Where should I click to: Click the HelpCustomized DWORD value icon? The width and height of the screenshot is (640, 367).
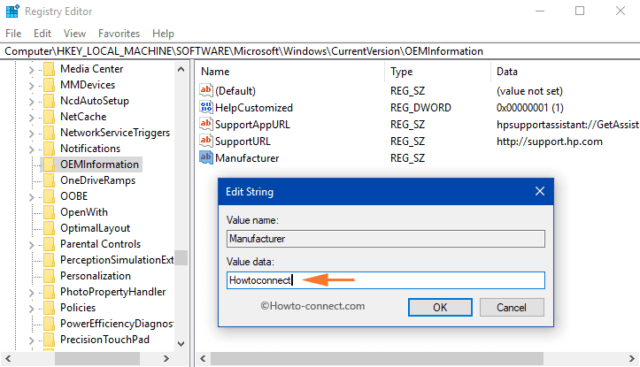point(206,107)
